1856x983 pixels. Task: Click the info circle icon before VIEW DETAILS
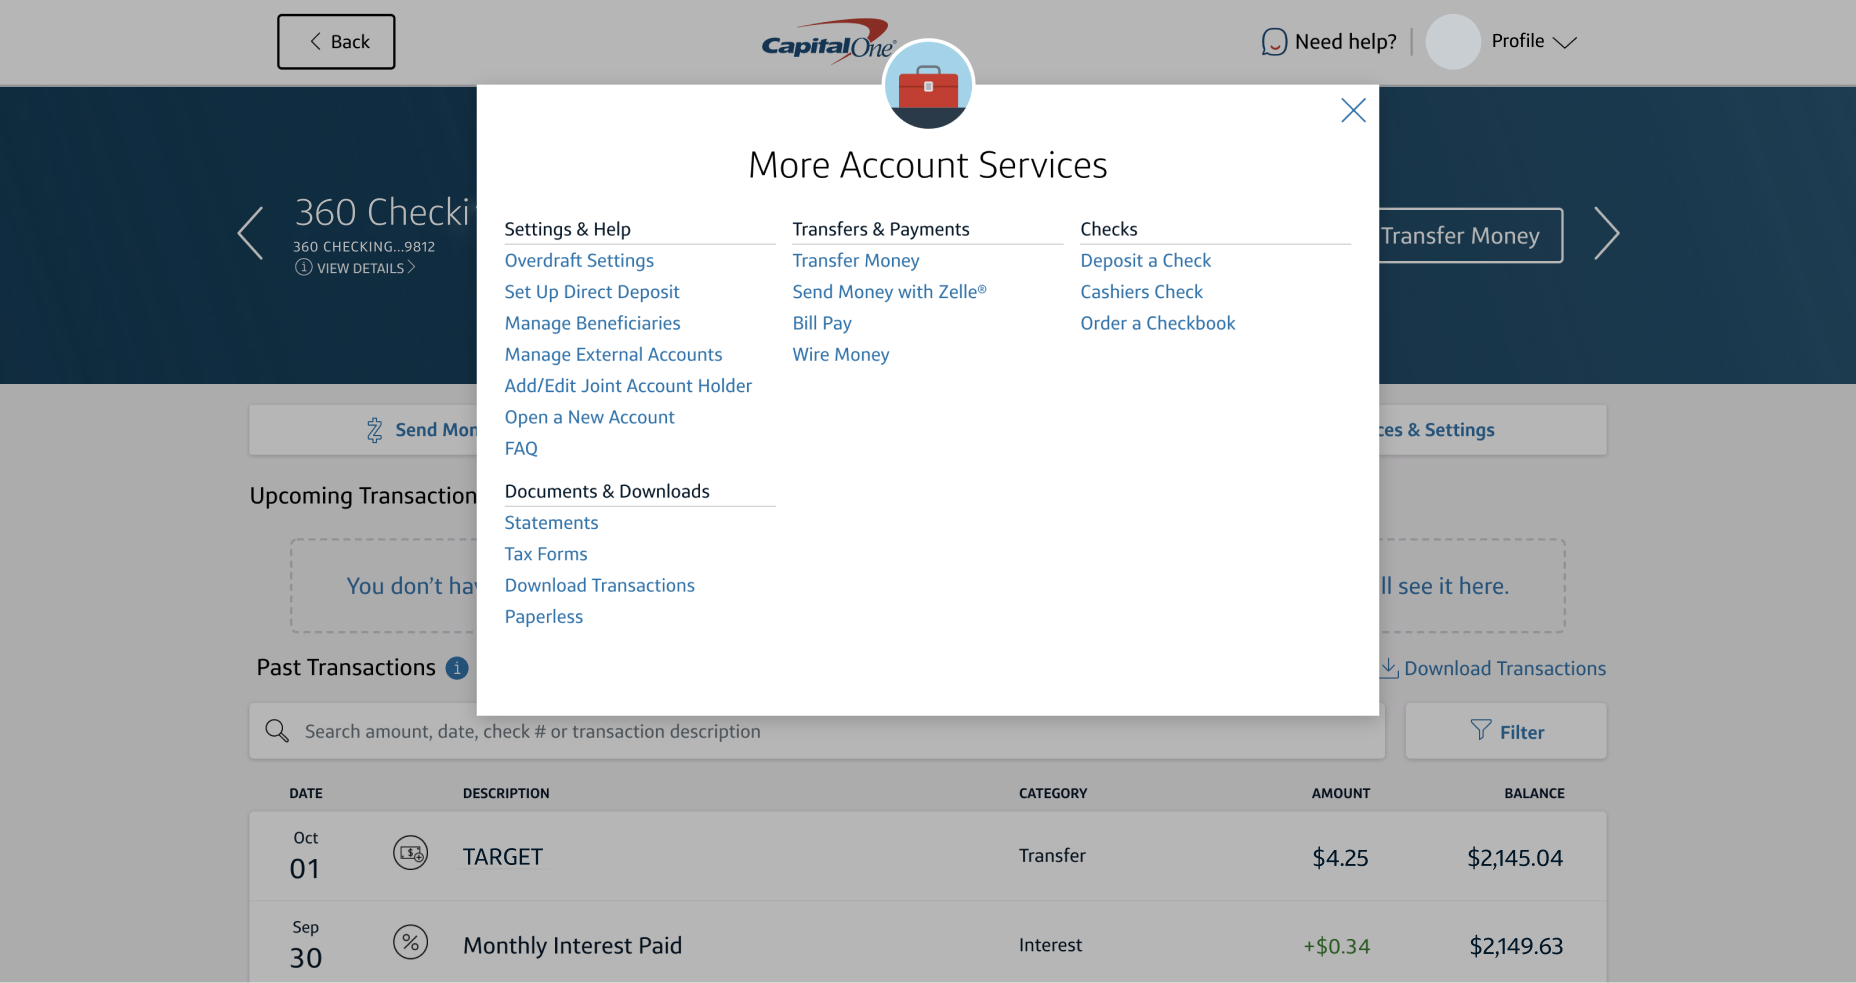point(302,268)
